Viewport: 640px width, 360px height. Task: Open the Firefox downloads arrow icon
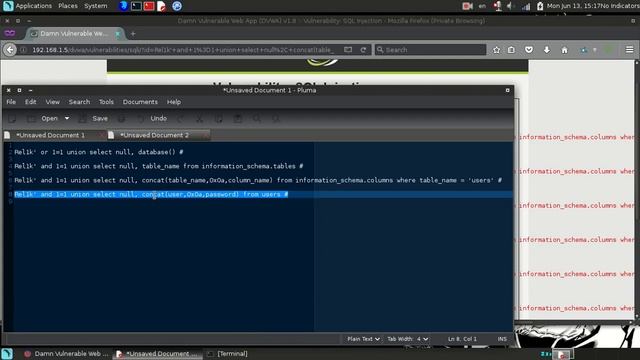click(547, 50)
